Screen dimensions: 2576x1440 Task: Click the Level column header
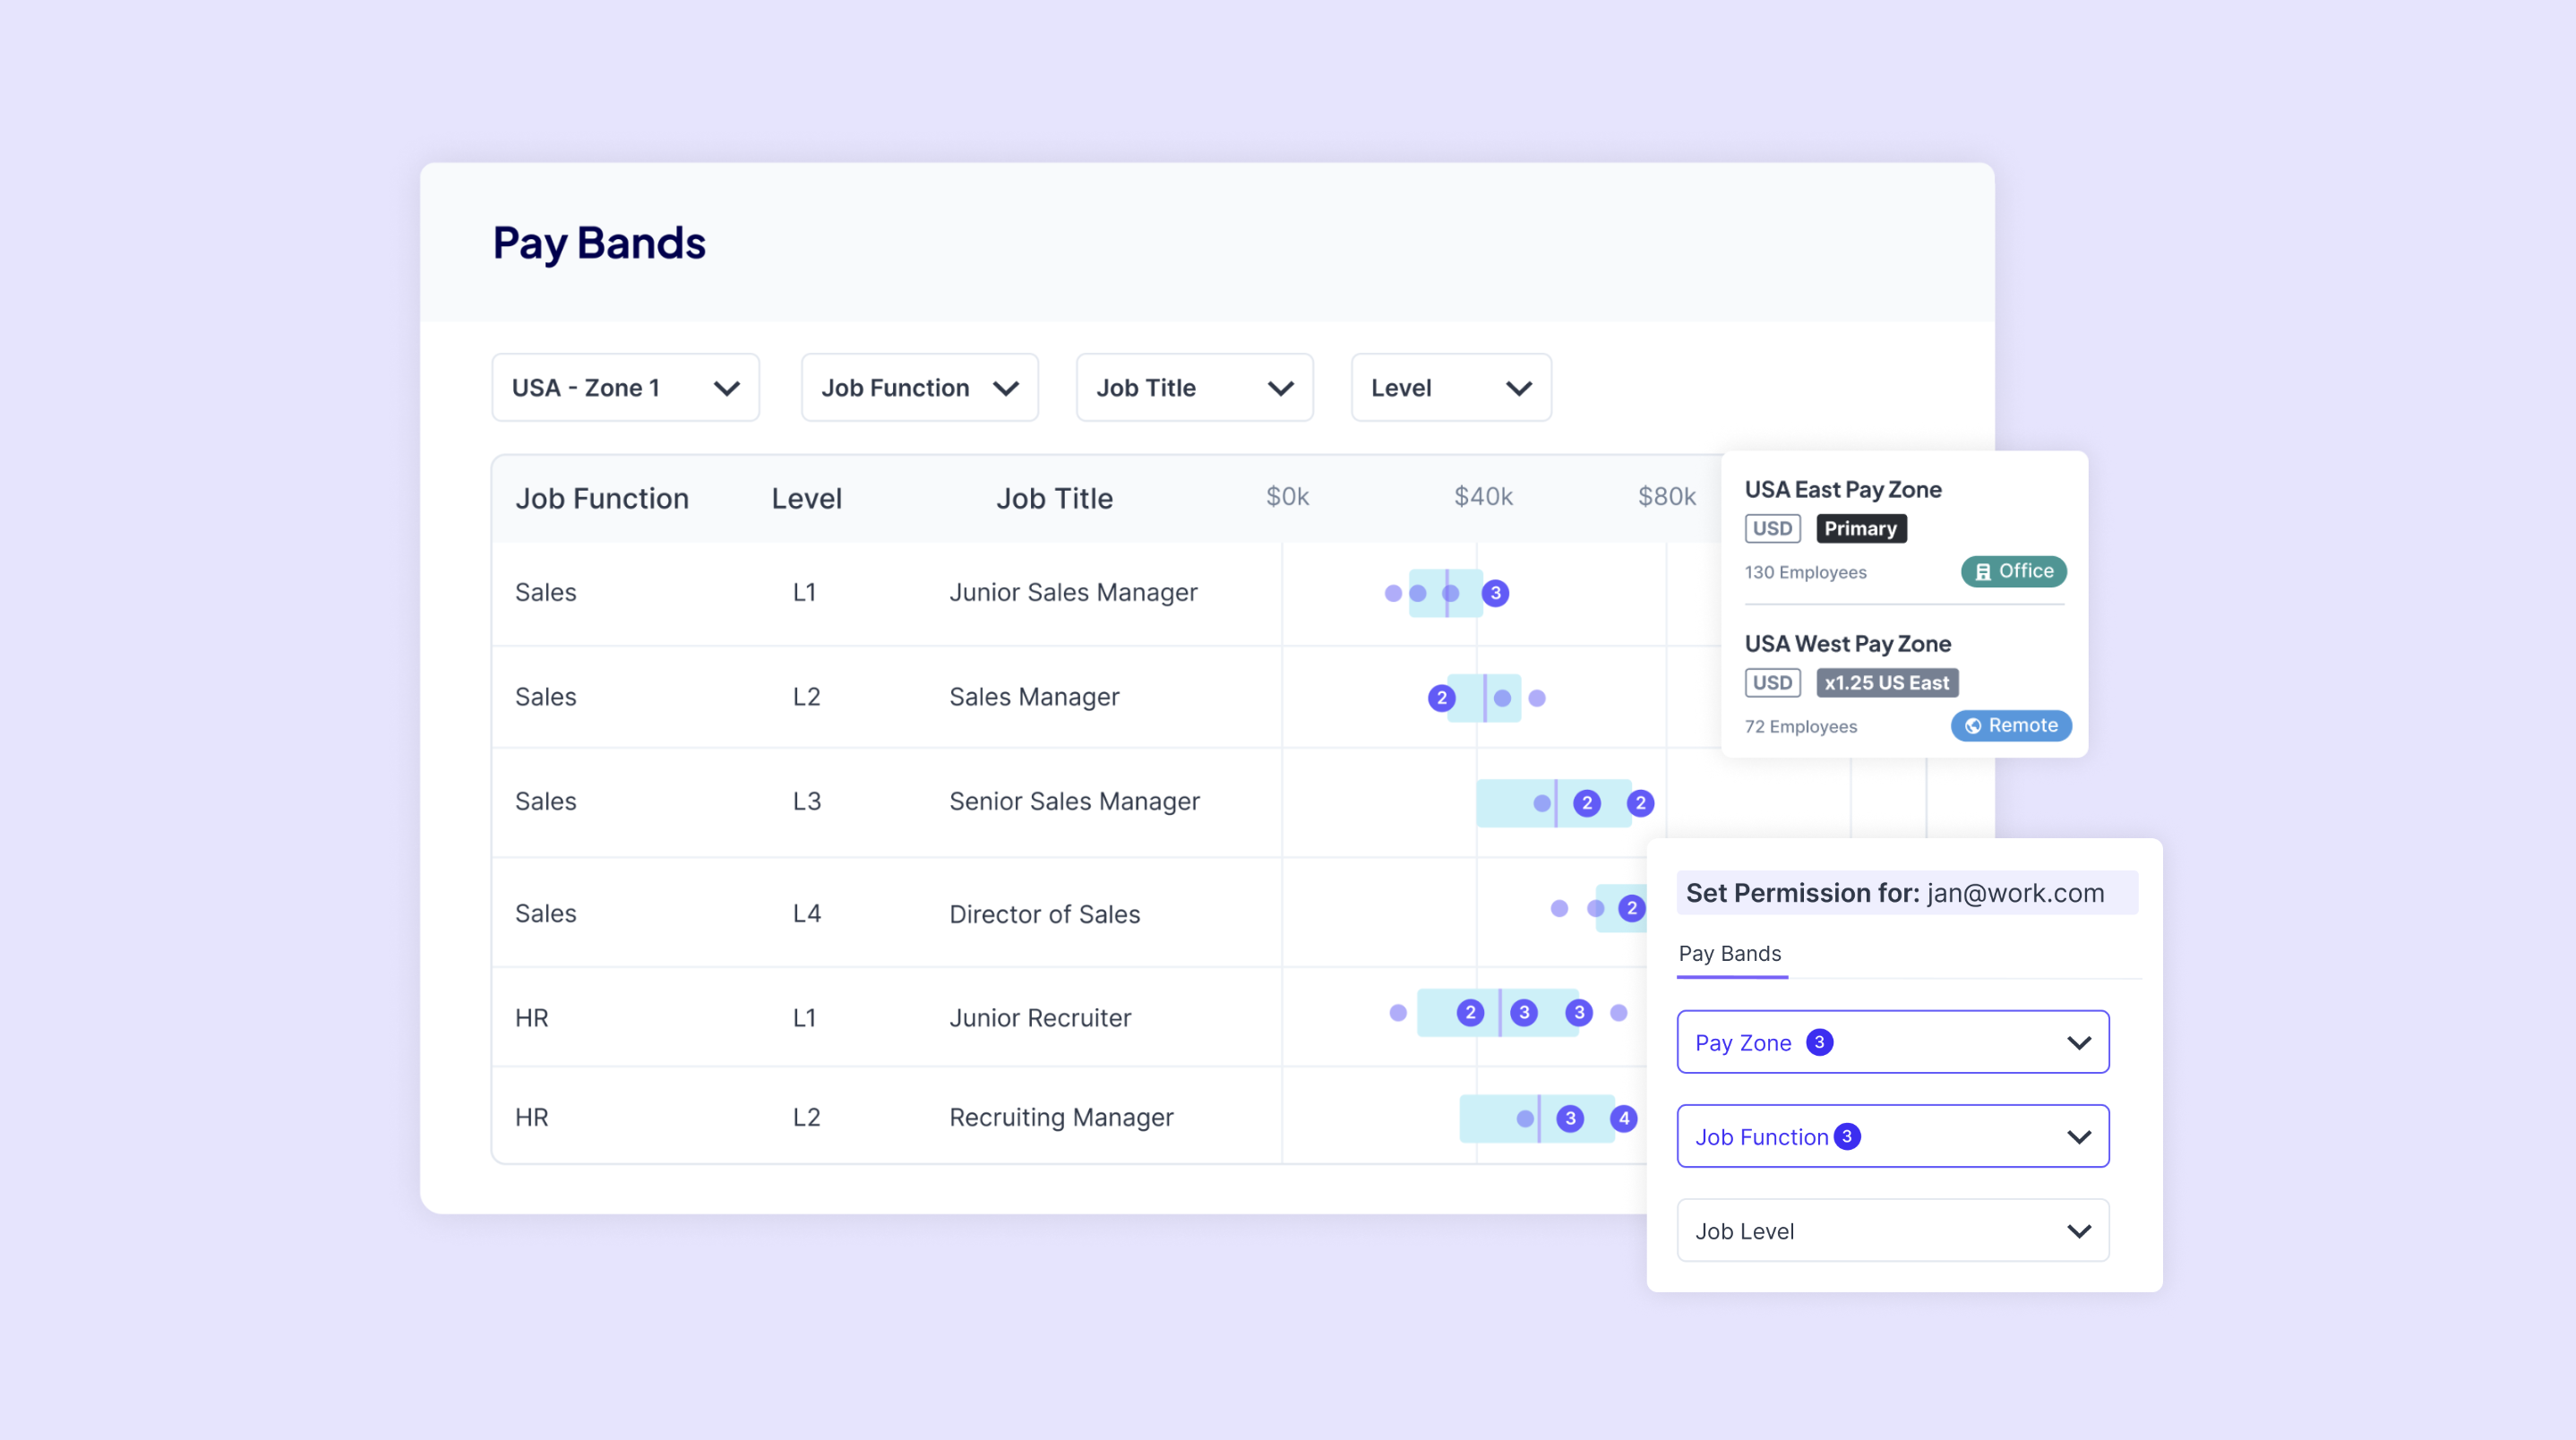(x=806, y=499)
